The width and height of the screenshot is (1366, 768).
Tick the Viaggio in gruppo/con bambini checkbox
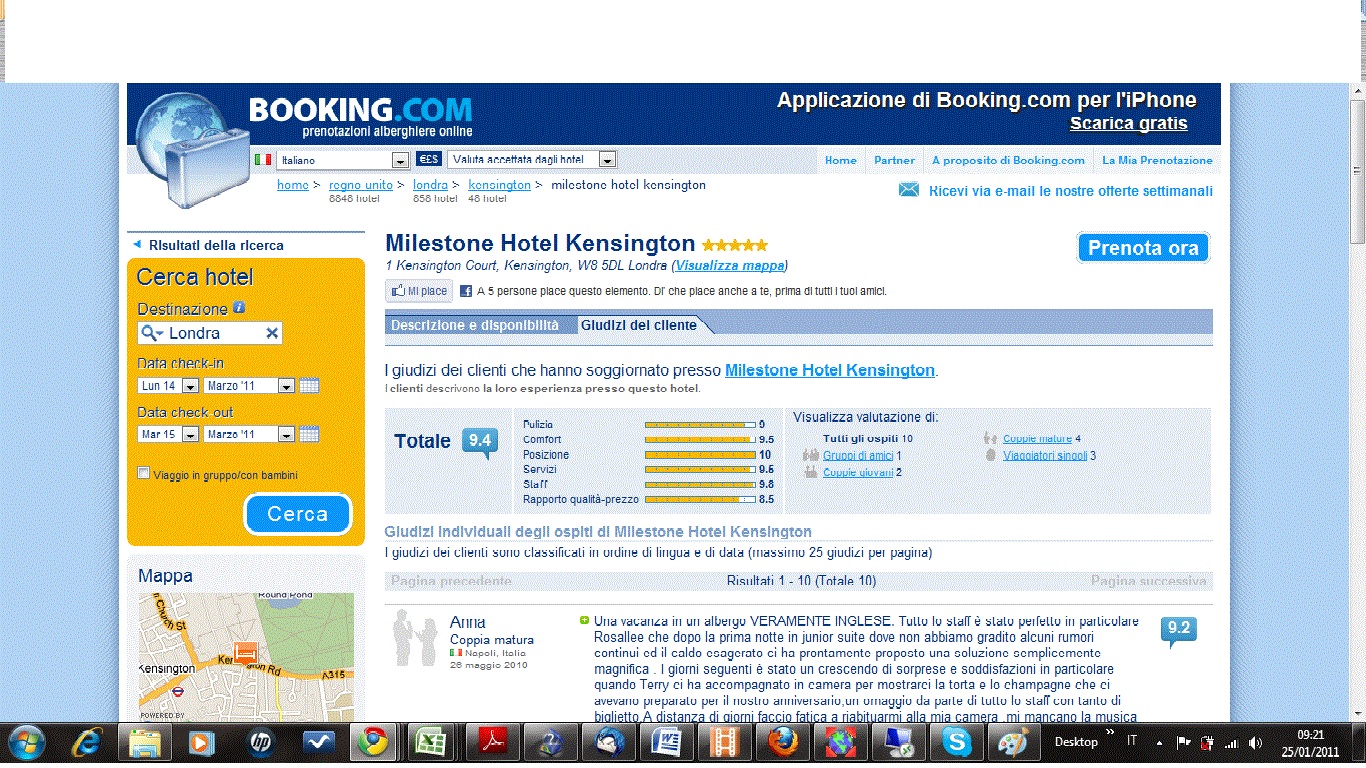[x=144, y=474]
